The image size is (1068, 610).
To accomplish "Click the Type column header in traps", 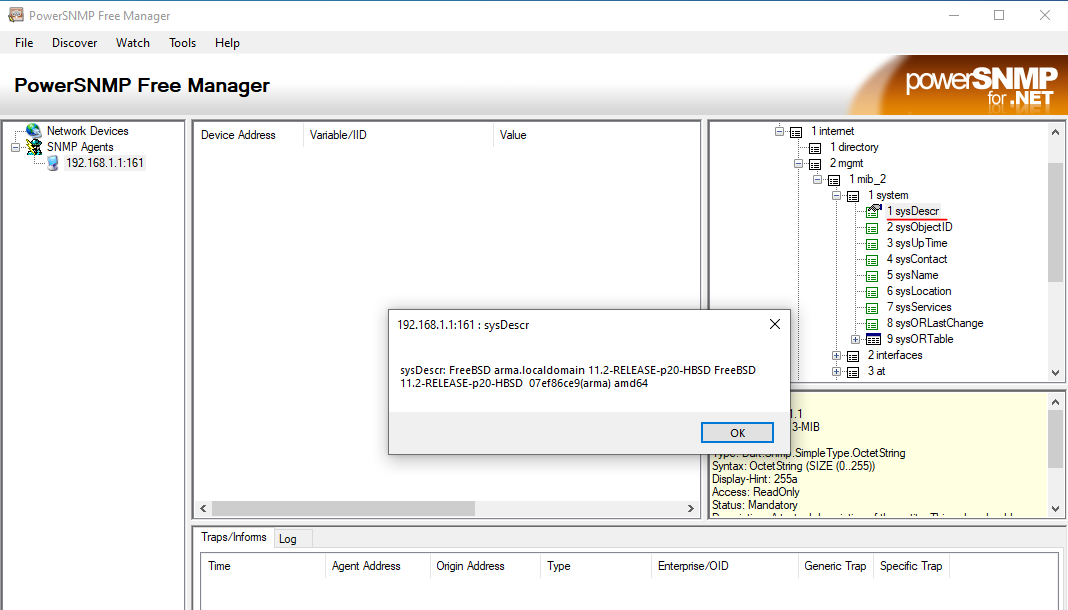I will click(x=596, y=566).
